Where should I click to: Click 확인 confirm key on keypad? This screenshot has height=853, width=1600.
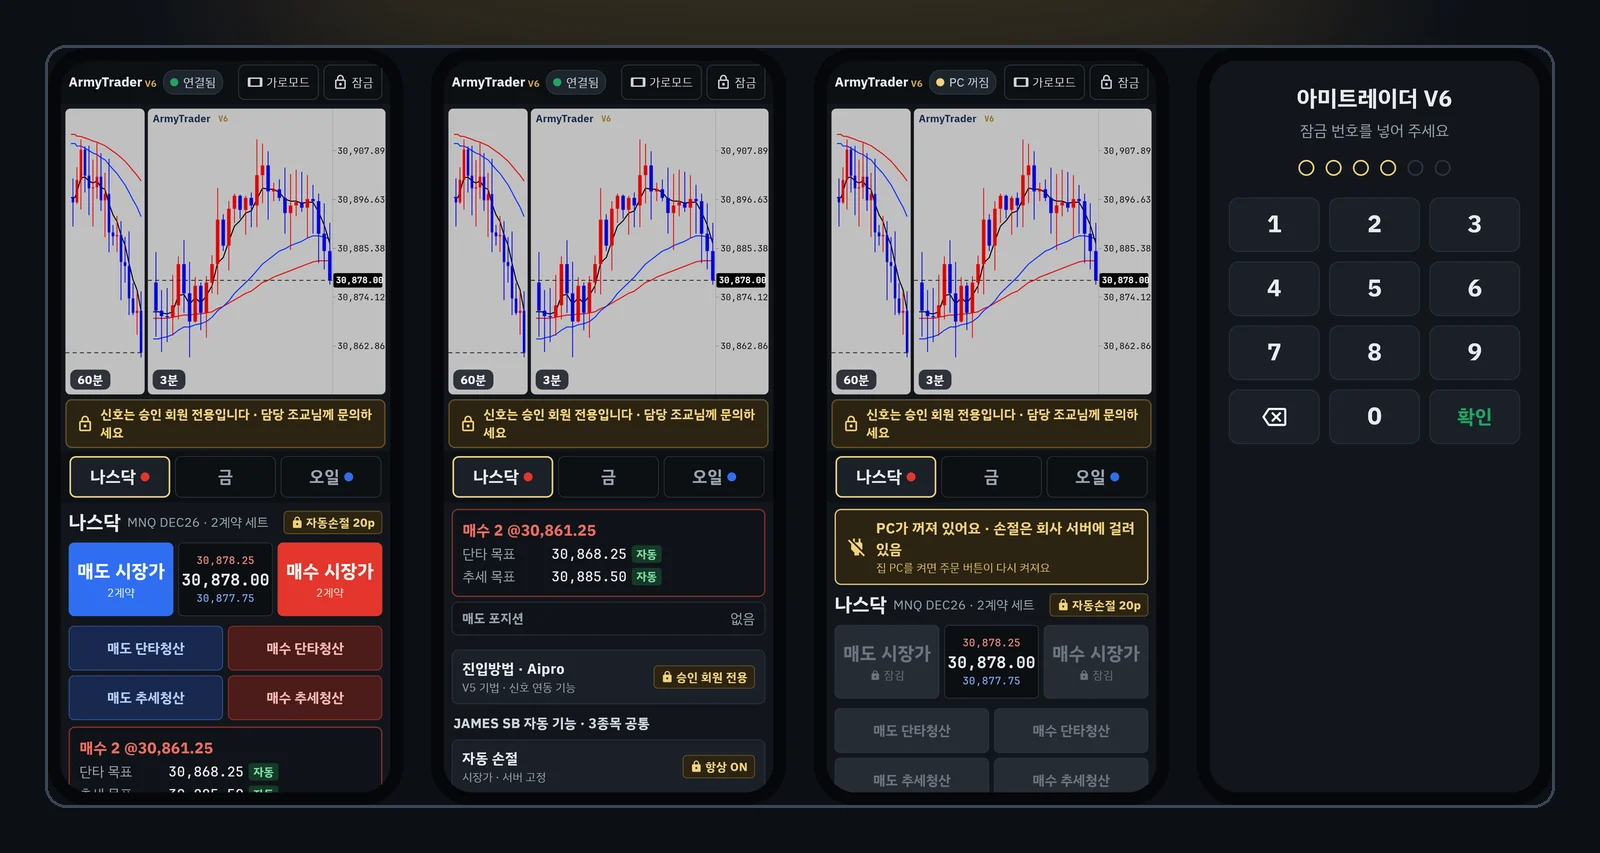tap(1474, 416)
